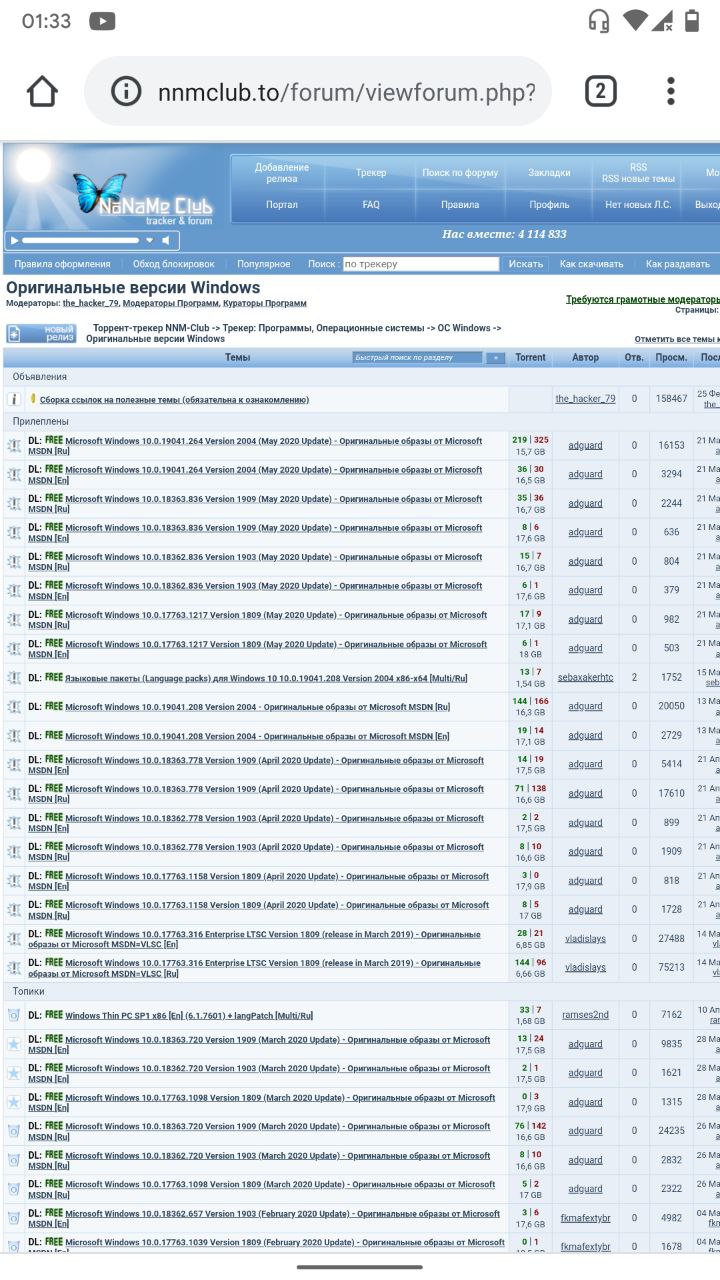Open Как раздавать link
720x1280 pixels.
coord(678,264)
